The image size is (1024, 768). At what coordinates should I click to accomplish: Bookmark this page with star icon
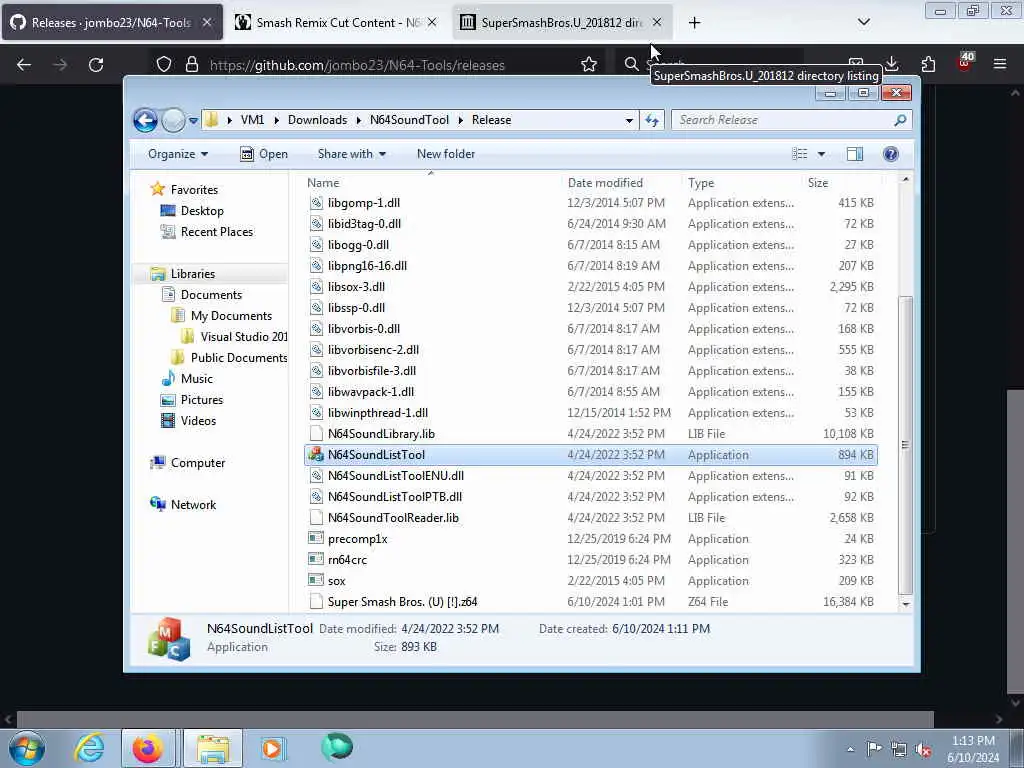589,64
